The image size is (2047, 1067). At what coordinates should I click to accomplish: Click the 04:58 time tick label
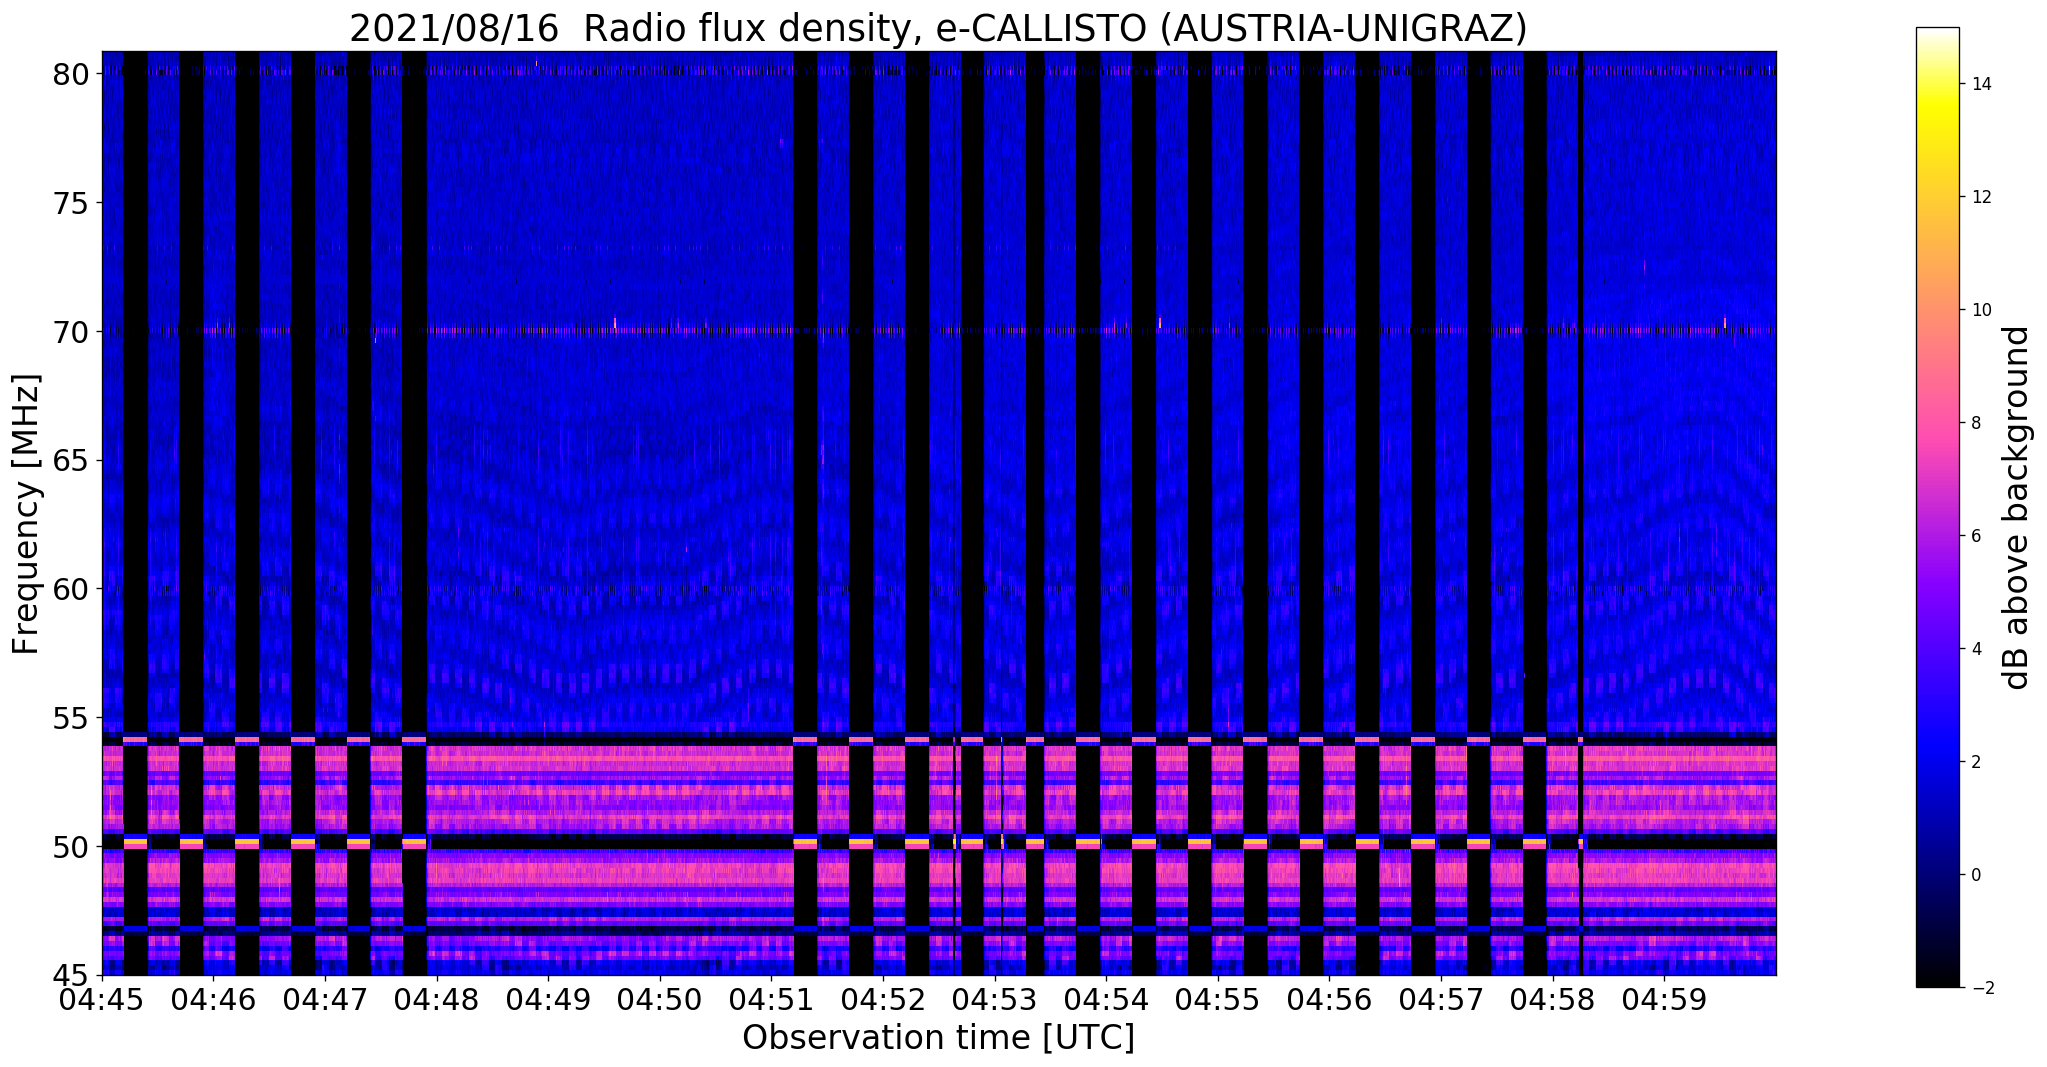[x=1553, y=1000]
